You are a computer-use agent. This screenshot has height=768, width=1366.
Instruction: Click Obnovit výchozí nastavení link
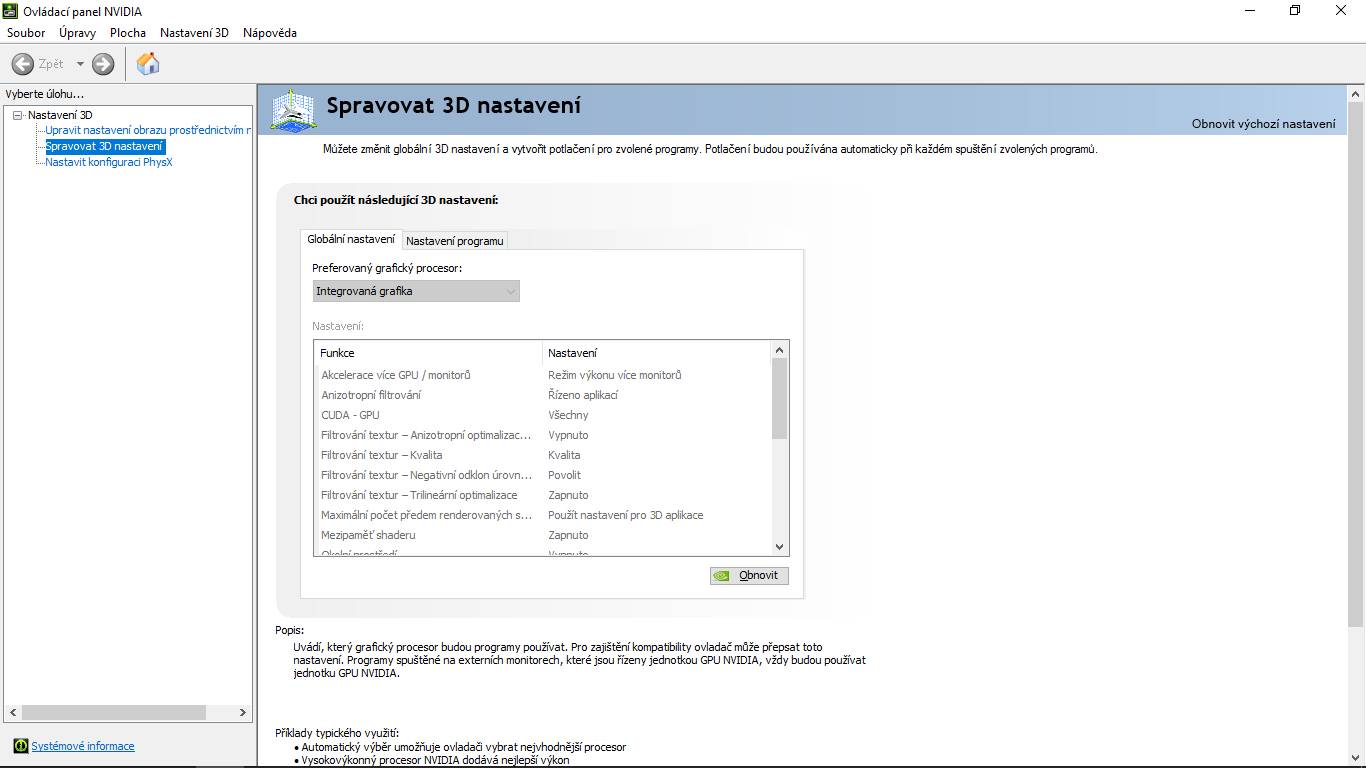pyautogui.click(x=1263, y=124)
